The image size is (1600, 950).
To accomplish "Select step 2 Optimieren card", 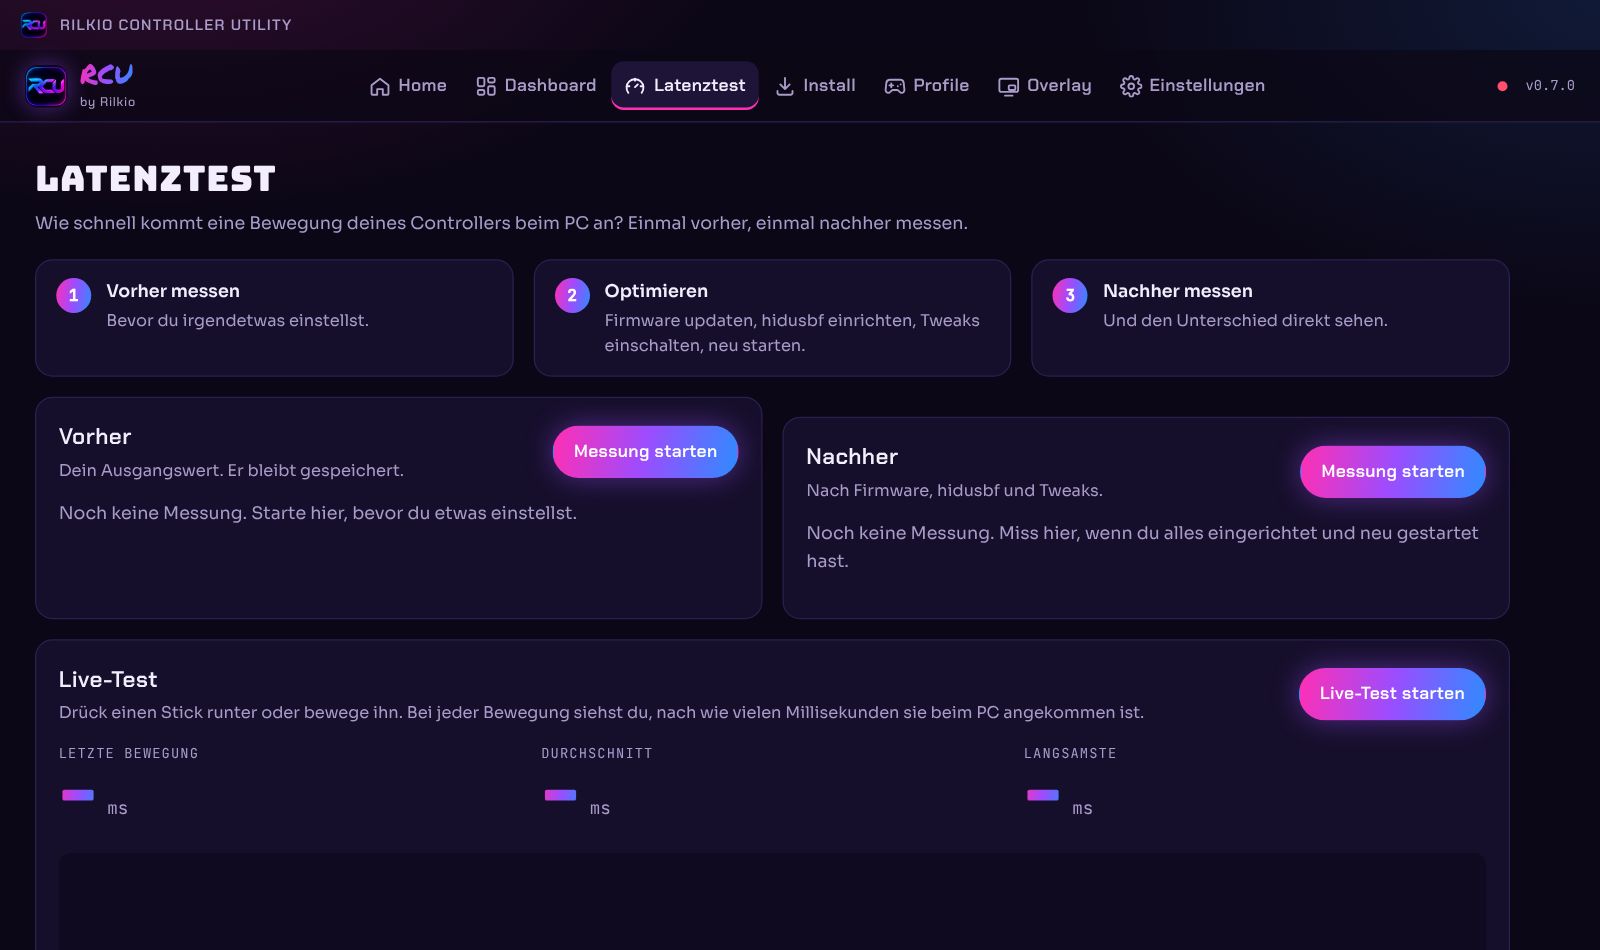I will 772,318.
